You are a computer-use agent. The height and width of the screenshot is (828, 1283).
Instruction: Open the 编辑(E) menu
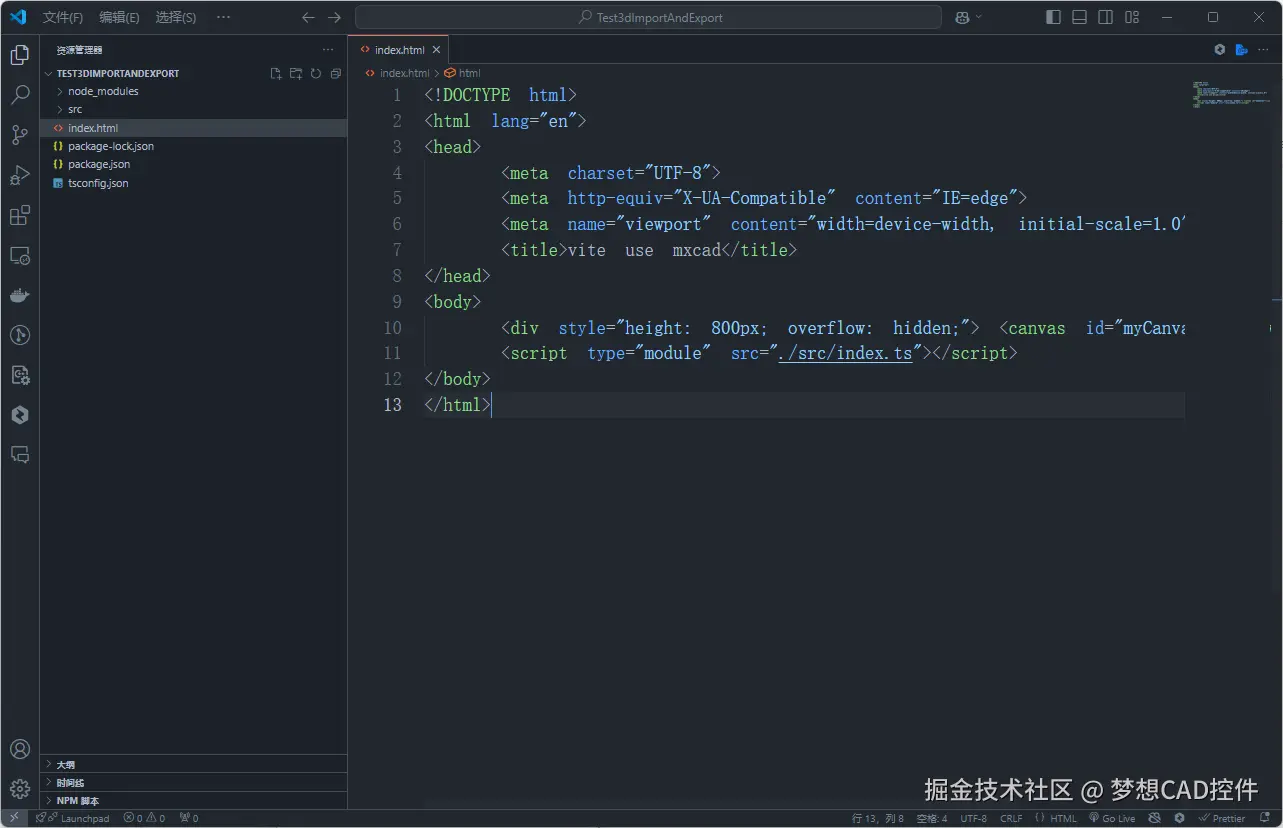click(x=120, y=17)
